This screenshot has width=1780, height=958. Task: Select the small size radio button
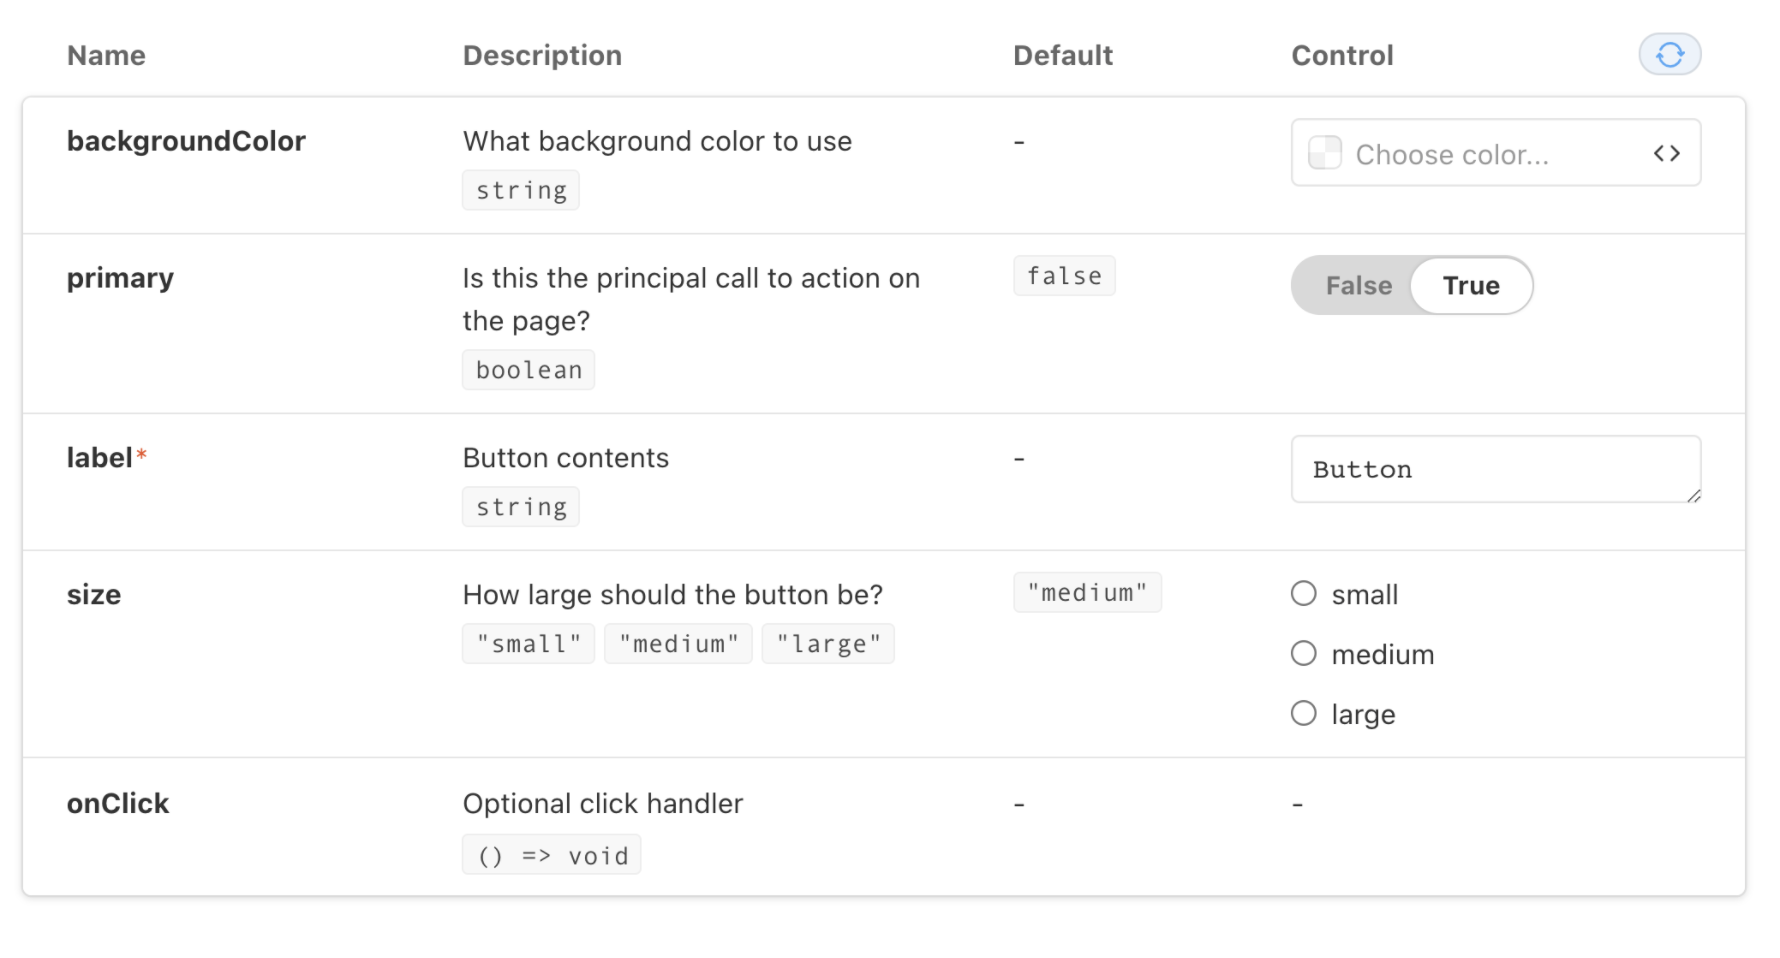[1303, 594]
